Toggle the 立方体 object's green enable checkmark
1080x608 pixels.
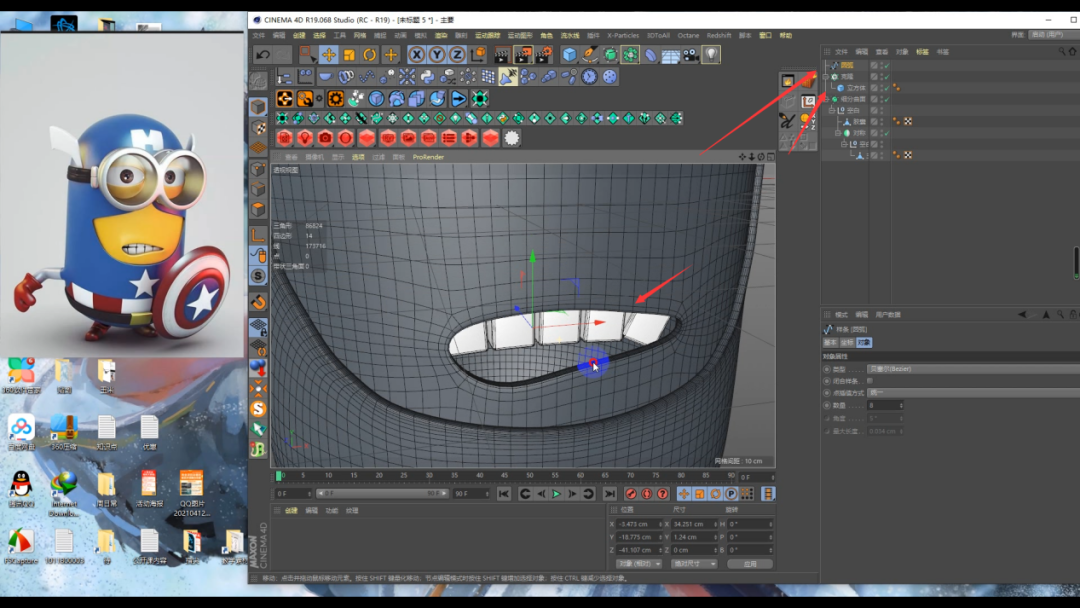point(887,87)
